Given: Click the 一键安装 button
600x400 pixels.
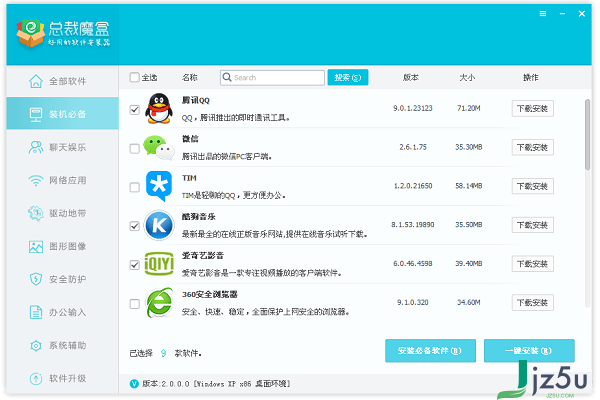Looking at the screenshot, I should click(x=529, y=351).
